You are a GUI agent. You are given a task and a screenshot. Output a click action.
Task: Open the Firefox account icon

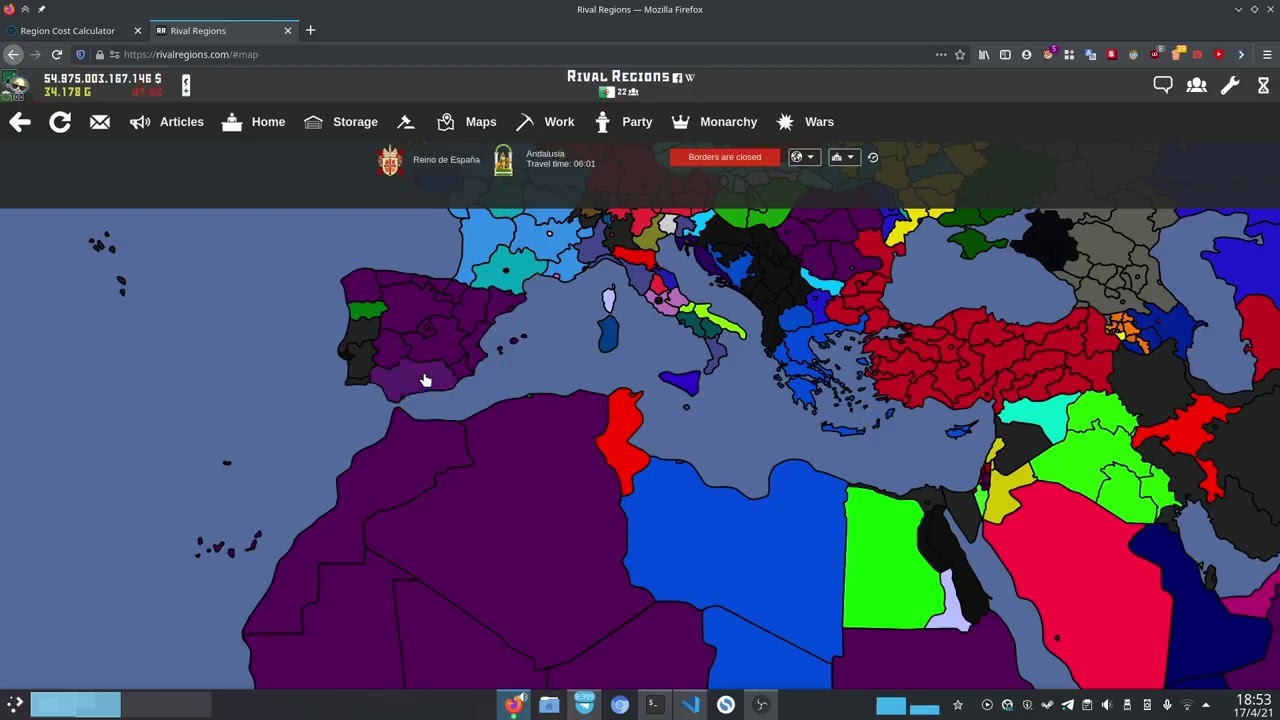[x=1026, y=55]
